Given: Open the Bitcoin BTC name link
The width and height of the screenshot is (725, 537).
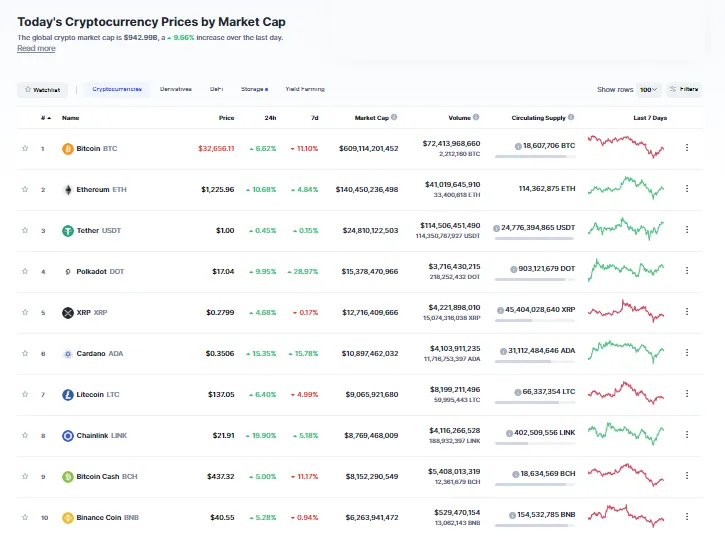Looking at the screenshot, I should pyautogui.click(x=97, y=148).
